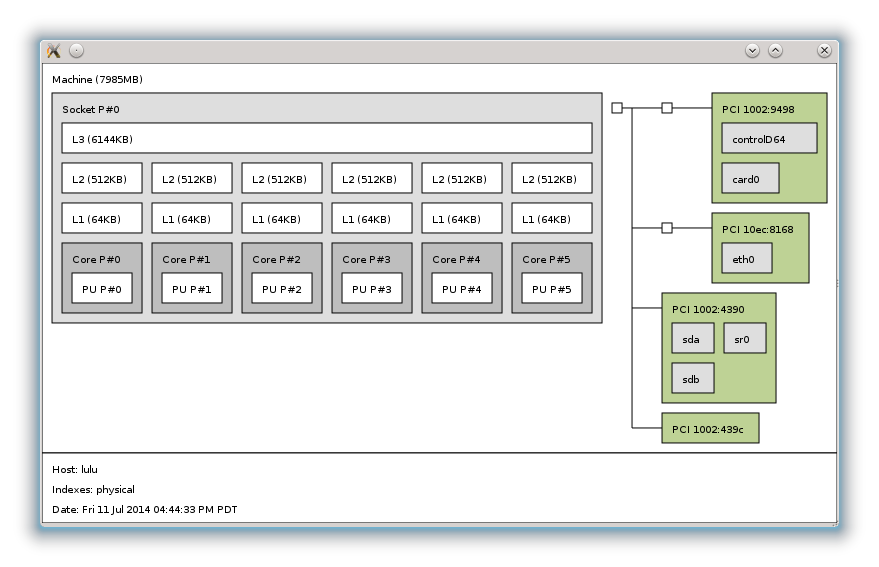This screenshot has width=879, height=567.
Task: Select the sdb disk box
Action: click(693, 379)
